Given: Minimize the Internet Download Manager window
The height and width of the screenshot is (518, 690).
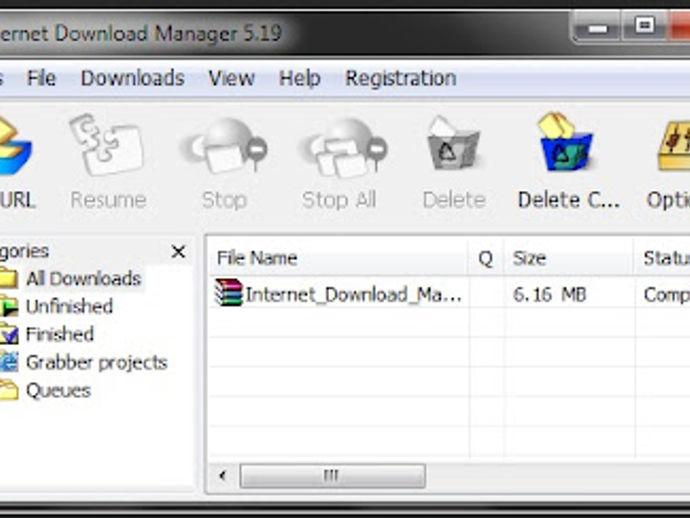Looking at the screenshot, I should pos(598,28).
